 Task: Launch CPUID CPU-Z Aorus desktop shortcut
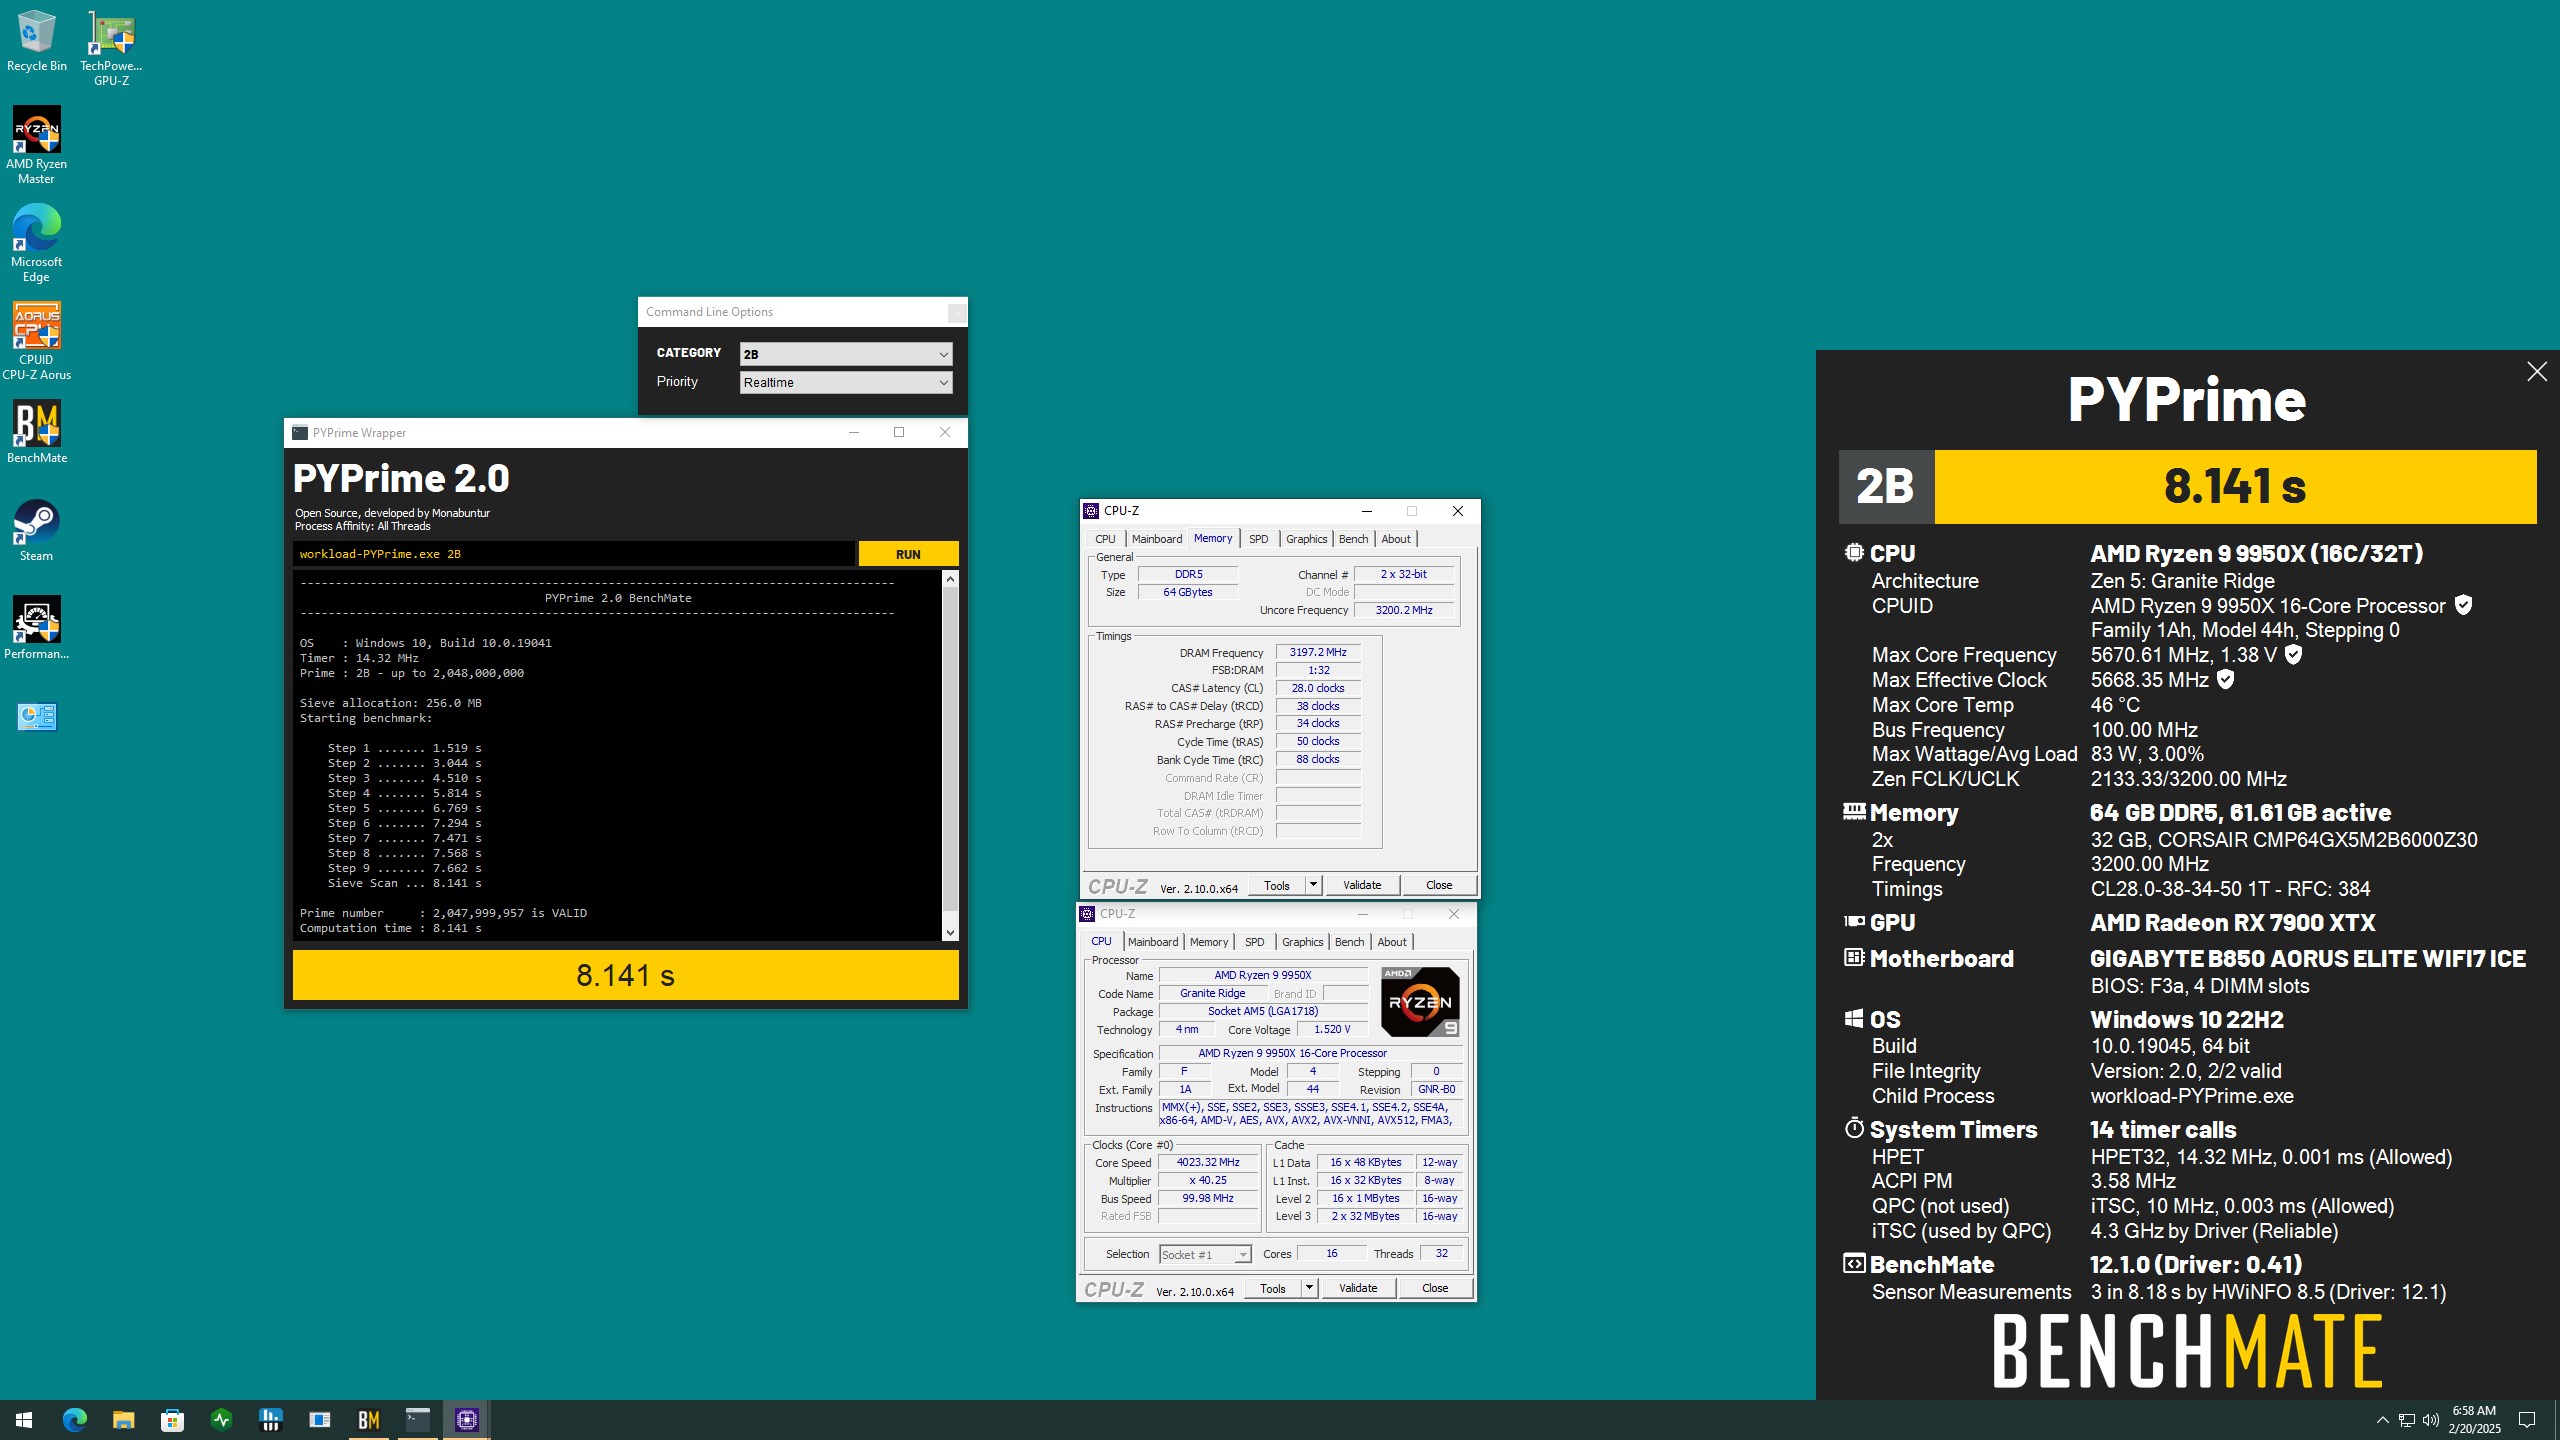pos(36,342)
